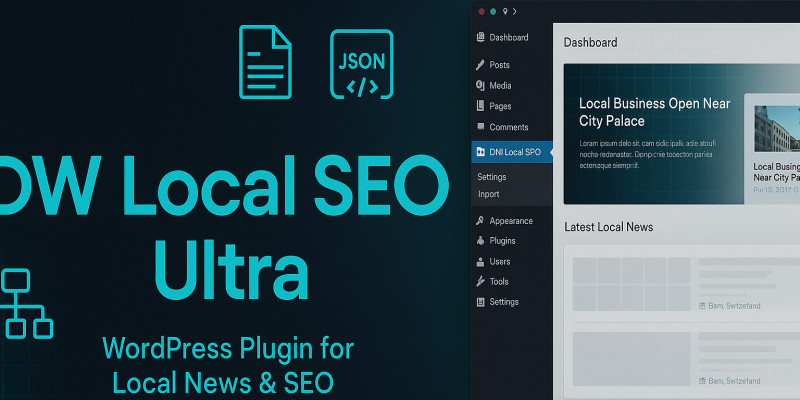
Task: Click the Appearance brush icon
Action: pos(480,221)
